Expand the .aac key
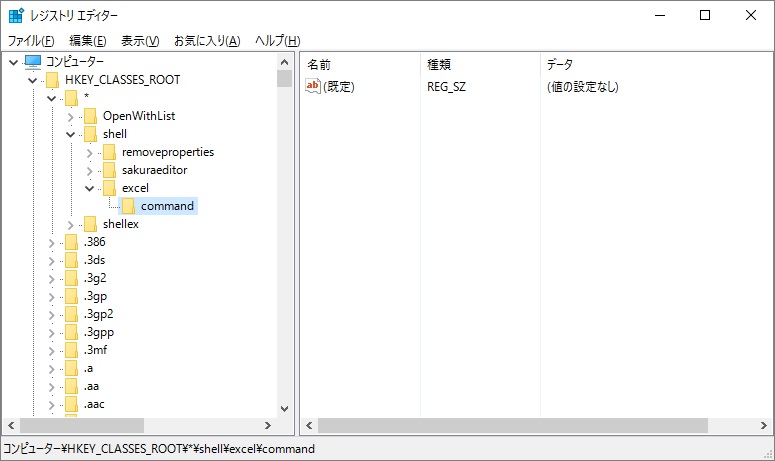This screenshot has width=775, height=461. point(51,406)
